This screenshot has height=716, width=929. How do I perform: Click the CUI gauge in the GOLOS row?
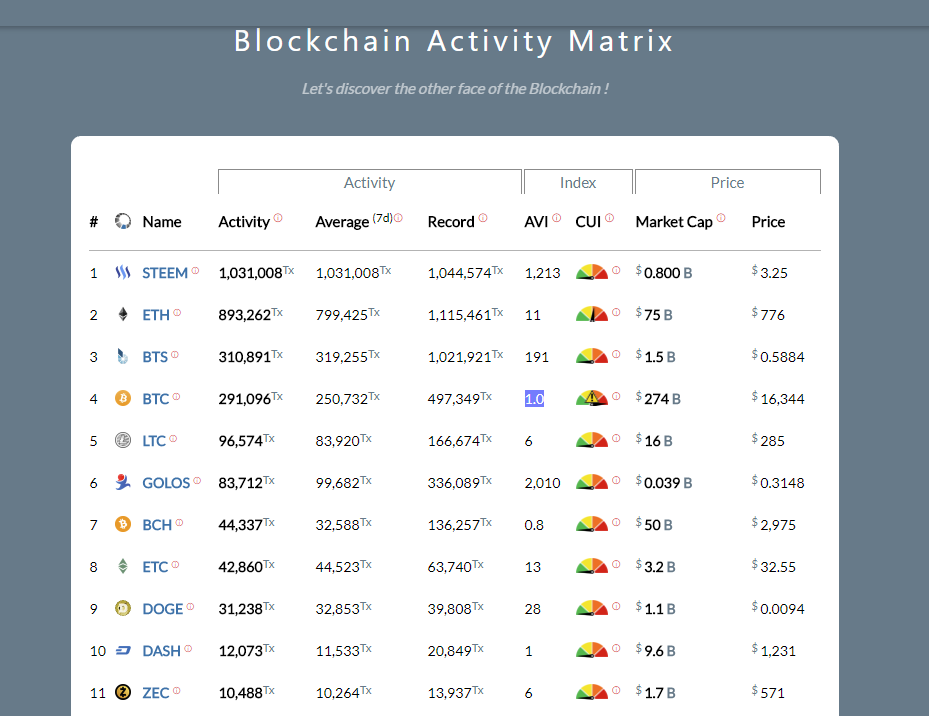click(x=592, y=482)
